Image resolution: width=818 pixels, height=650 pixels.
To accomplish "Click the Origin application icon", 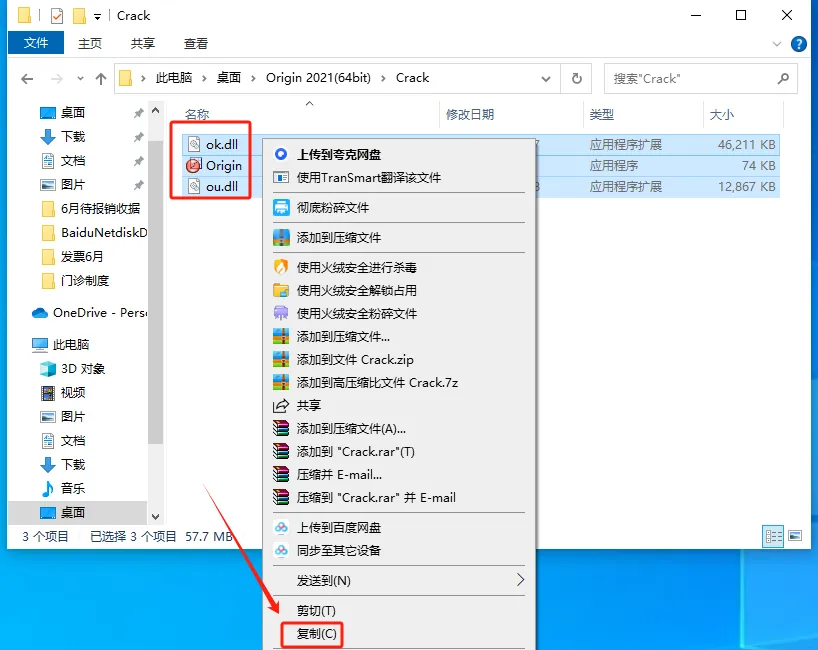I will click(194, 165).
